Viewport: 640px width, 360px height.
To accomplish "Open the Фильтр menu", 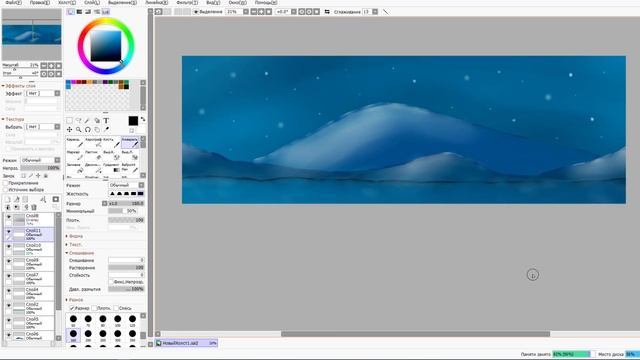I will click(x=187, y=2).
